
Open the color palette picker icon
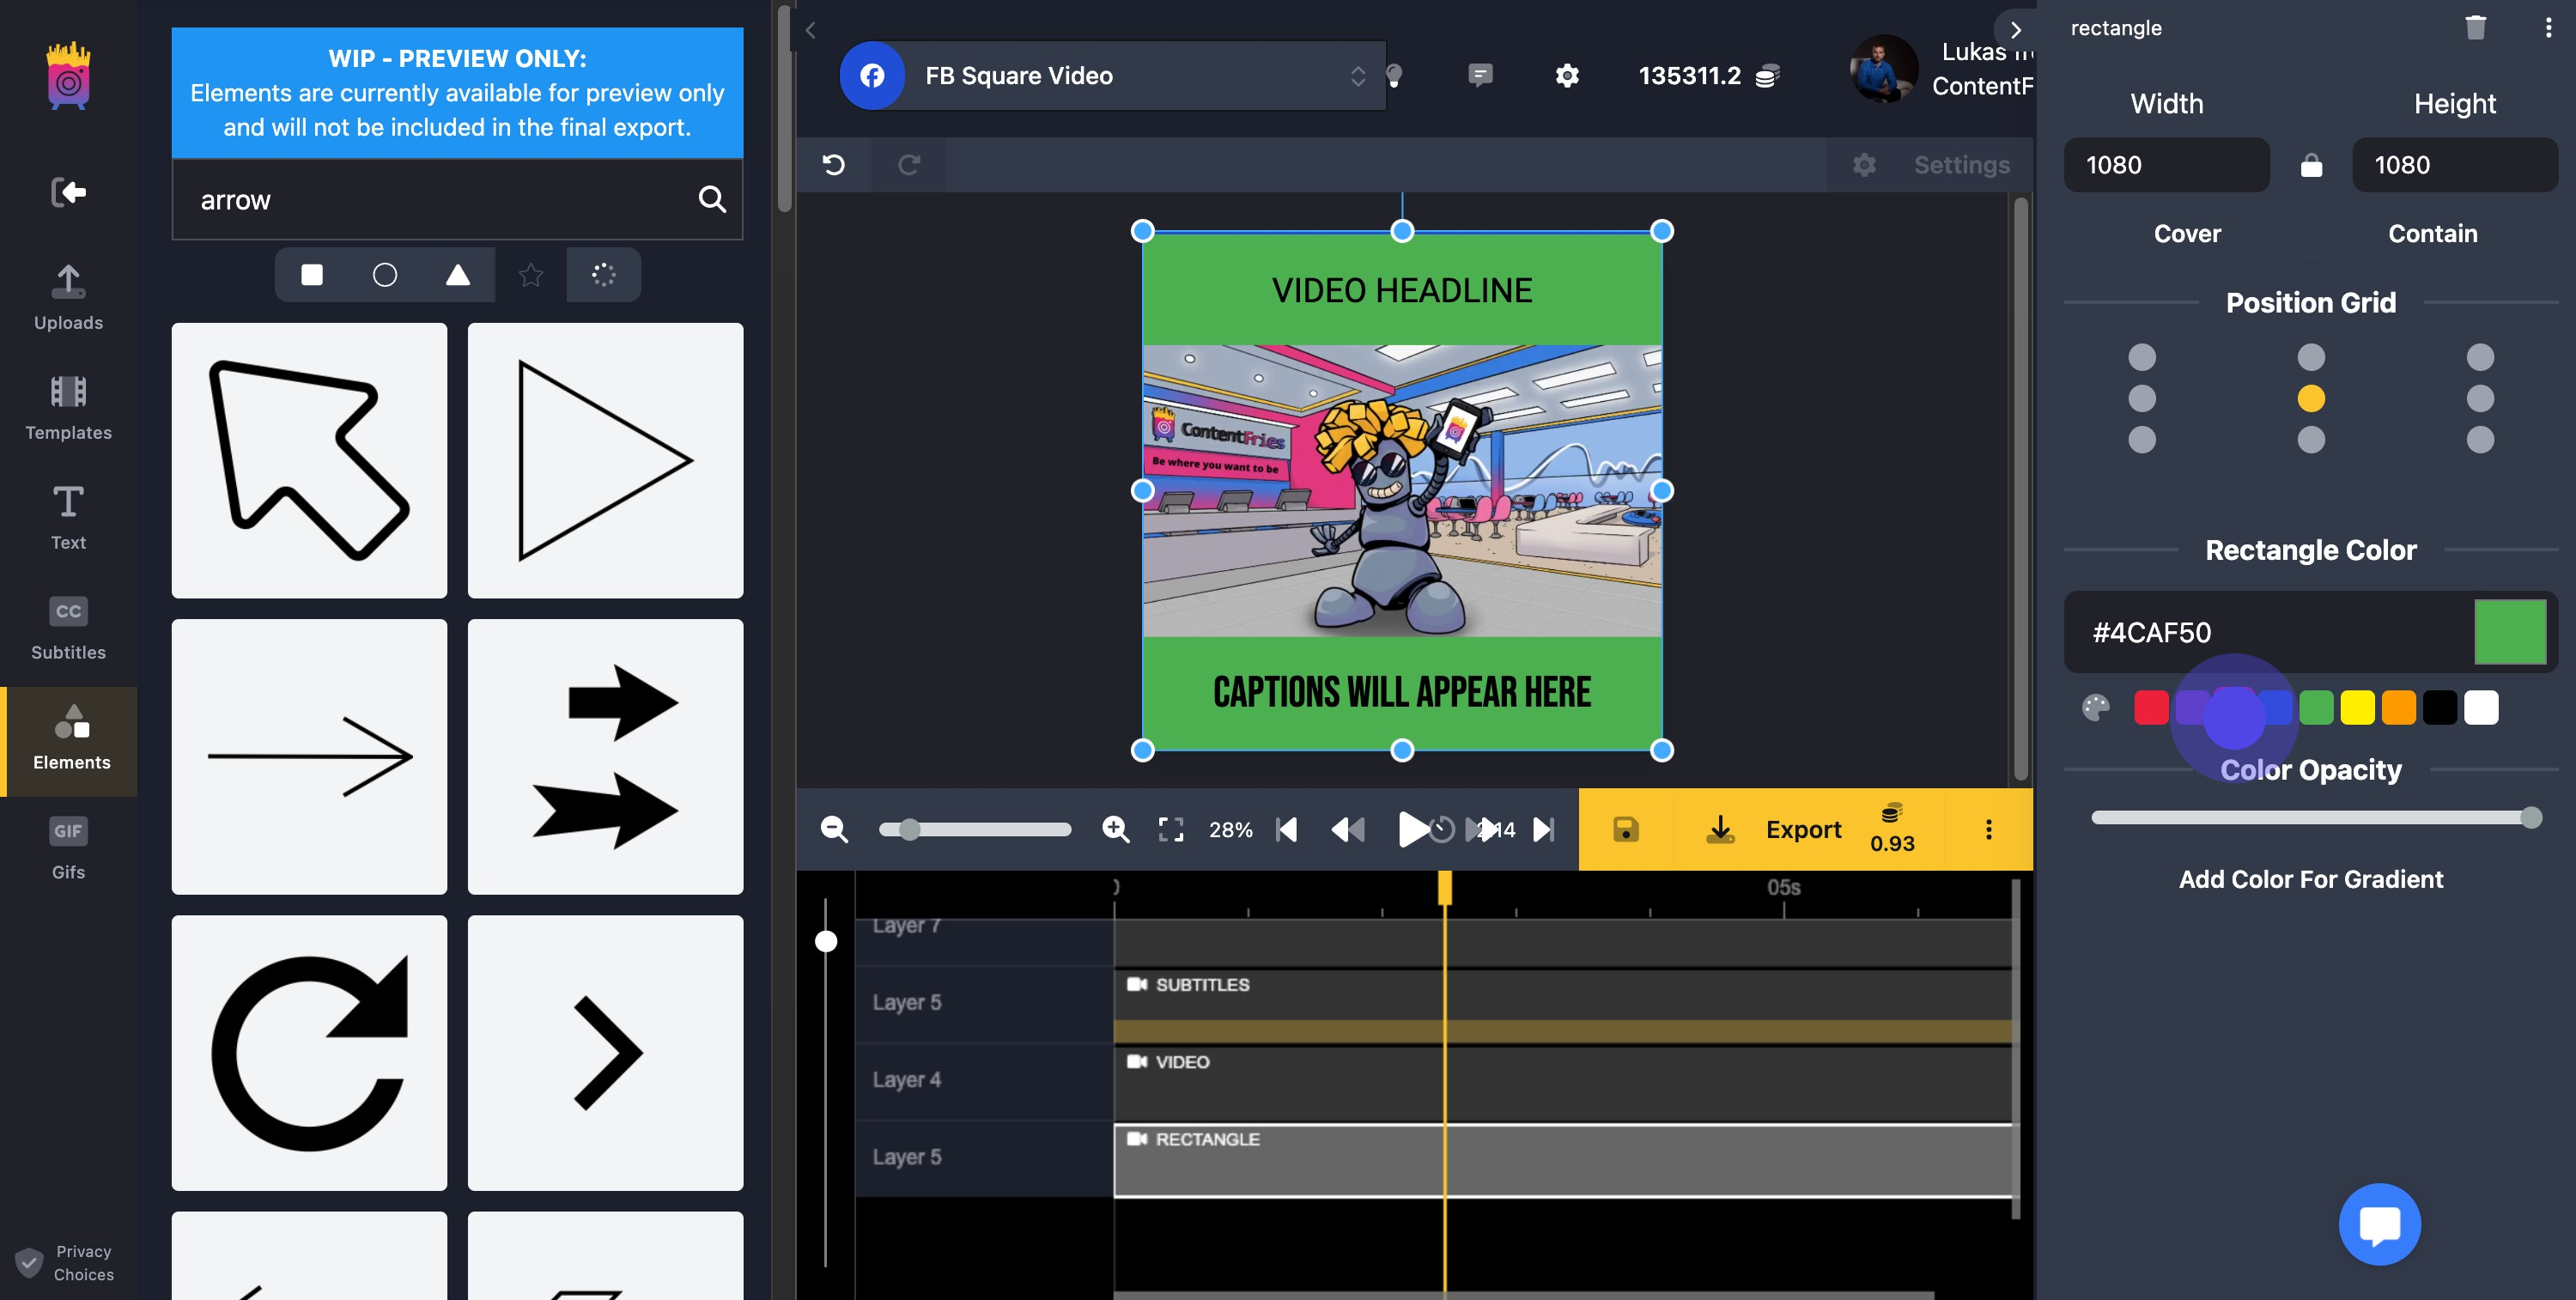(2096, 708)
